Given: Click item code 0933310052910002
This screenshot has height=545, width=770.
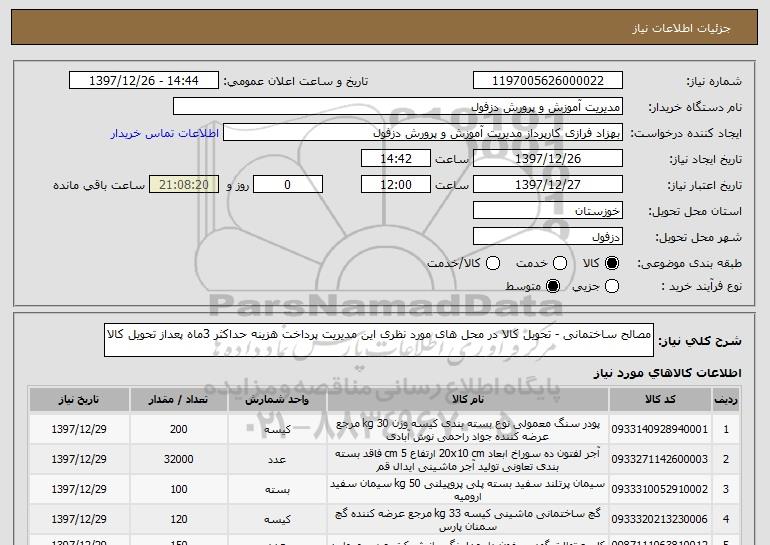Looking at the screenshot, I should click(660, 489).
